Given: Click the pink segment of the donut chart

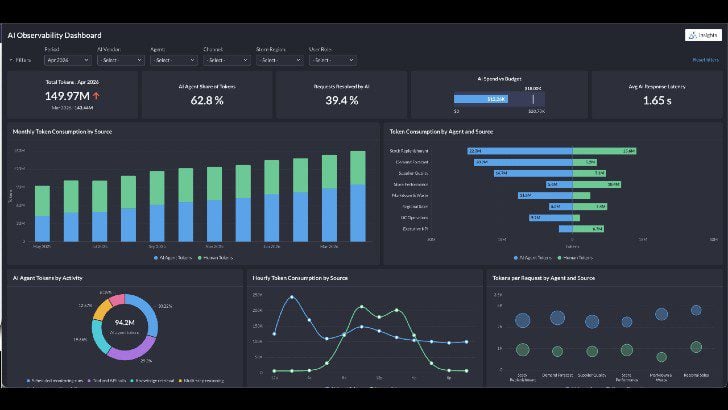Looking at the screenshot, I should [x=117, y=299].
